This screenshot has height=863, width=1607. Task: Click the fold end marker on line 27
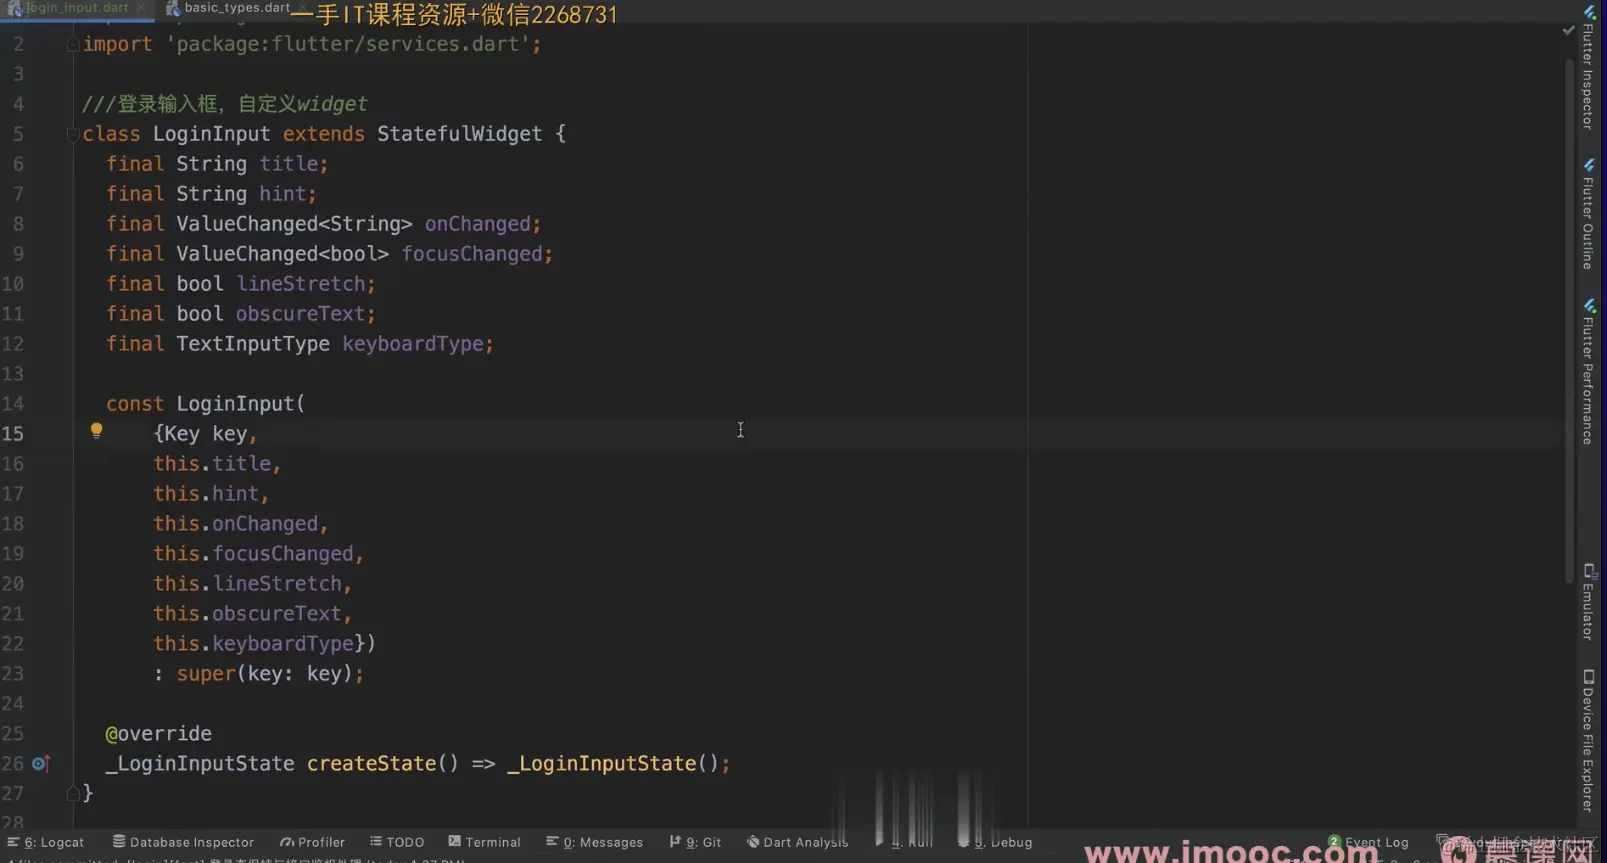tap(72, 793)
